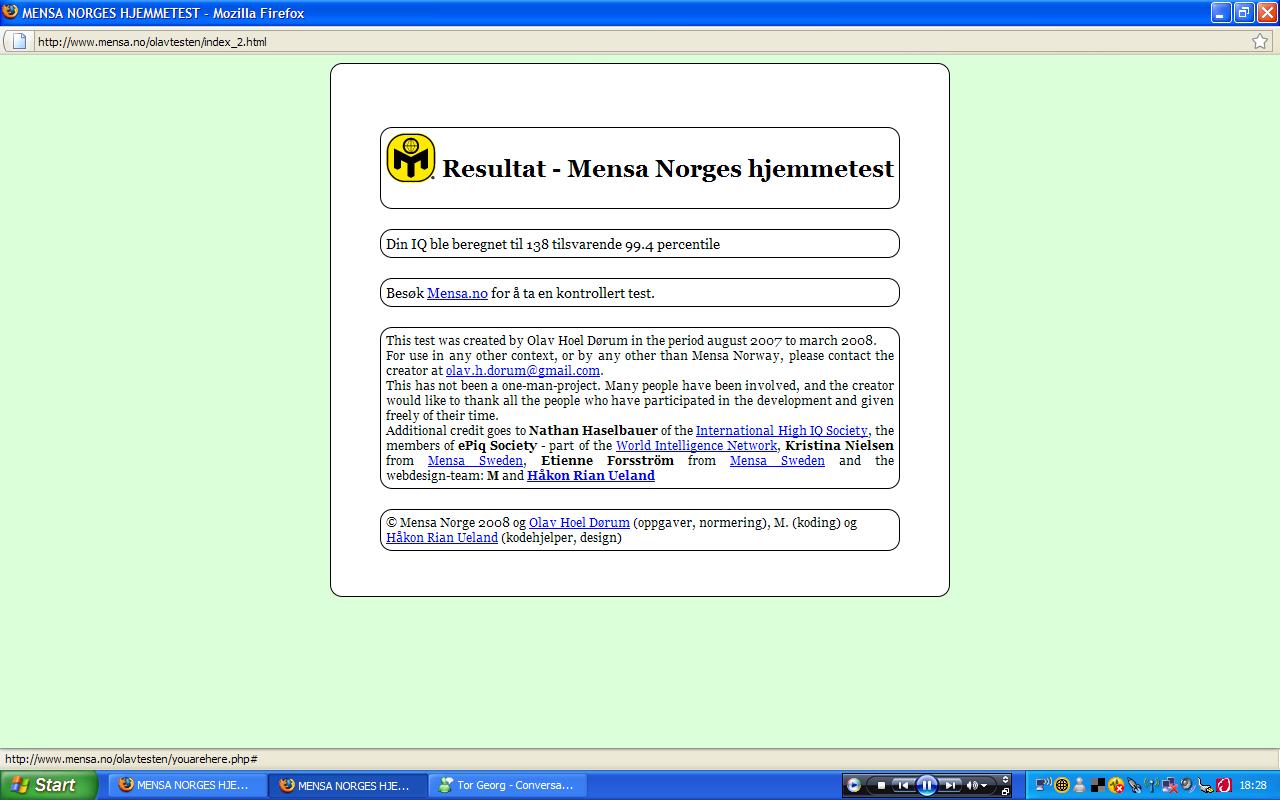Click the red square tray icon
The height and width of the screenshot is (800, 1280).
pos(1222,785)
